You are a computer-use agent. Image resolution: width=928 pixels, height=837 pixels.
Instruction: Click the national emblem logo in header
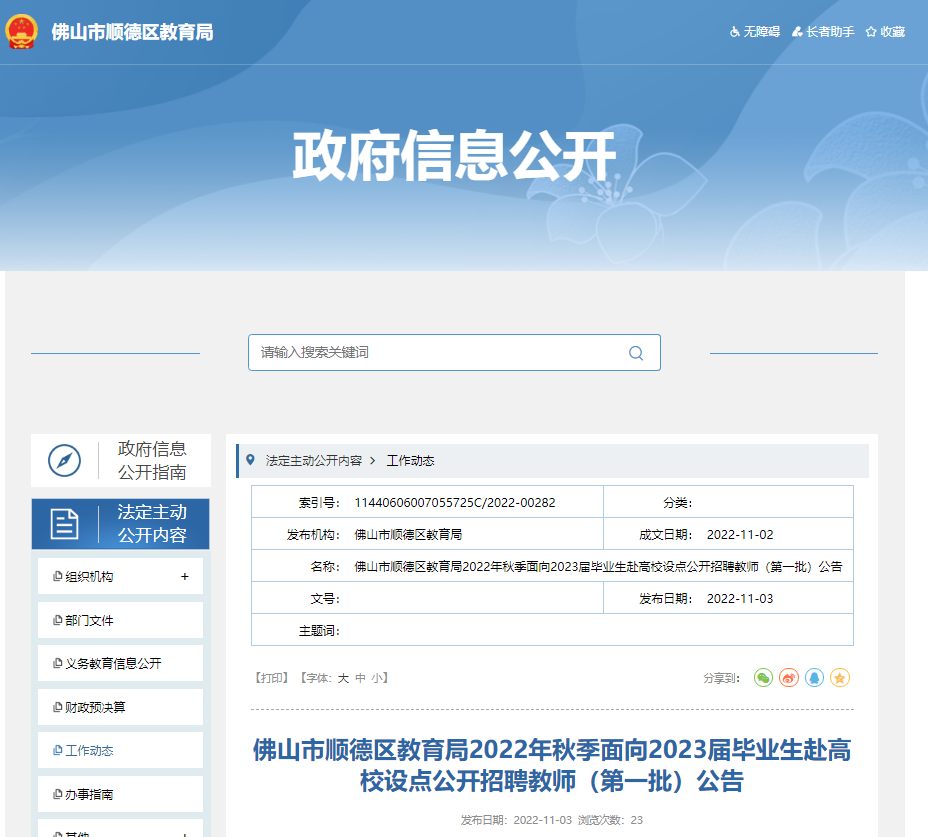point(21,32)
